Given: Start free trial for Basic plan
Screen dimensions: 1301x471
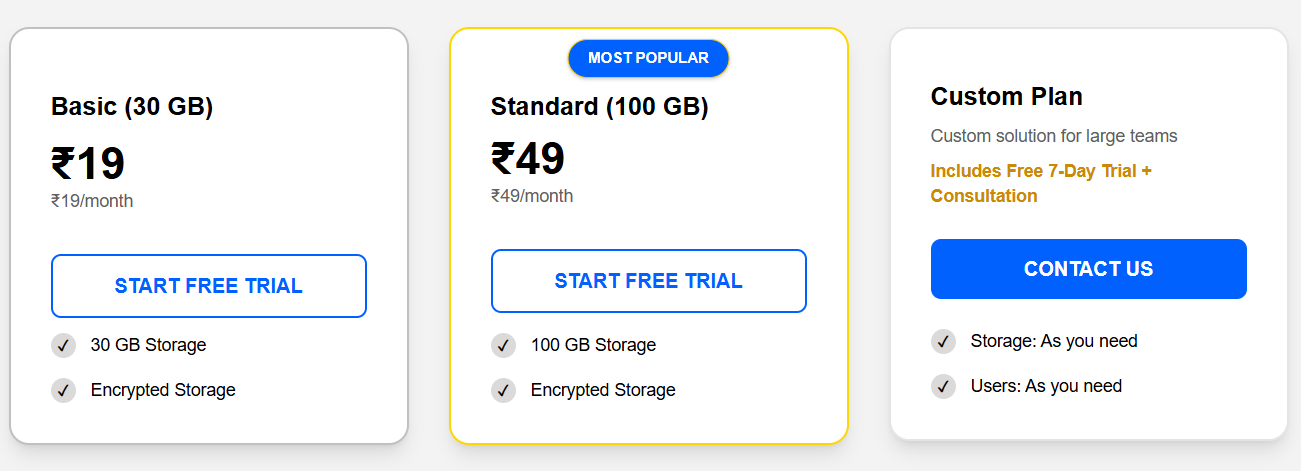Looking at the screenshot, I should [208, 286].
